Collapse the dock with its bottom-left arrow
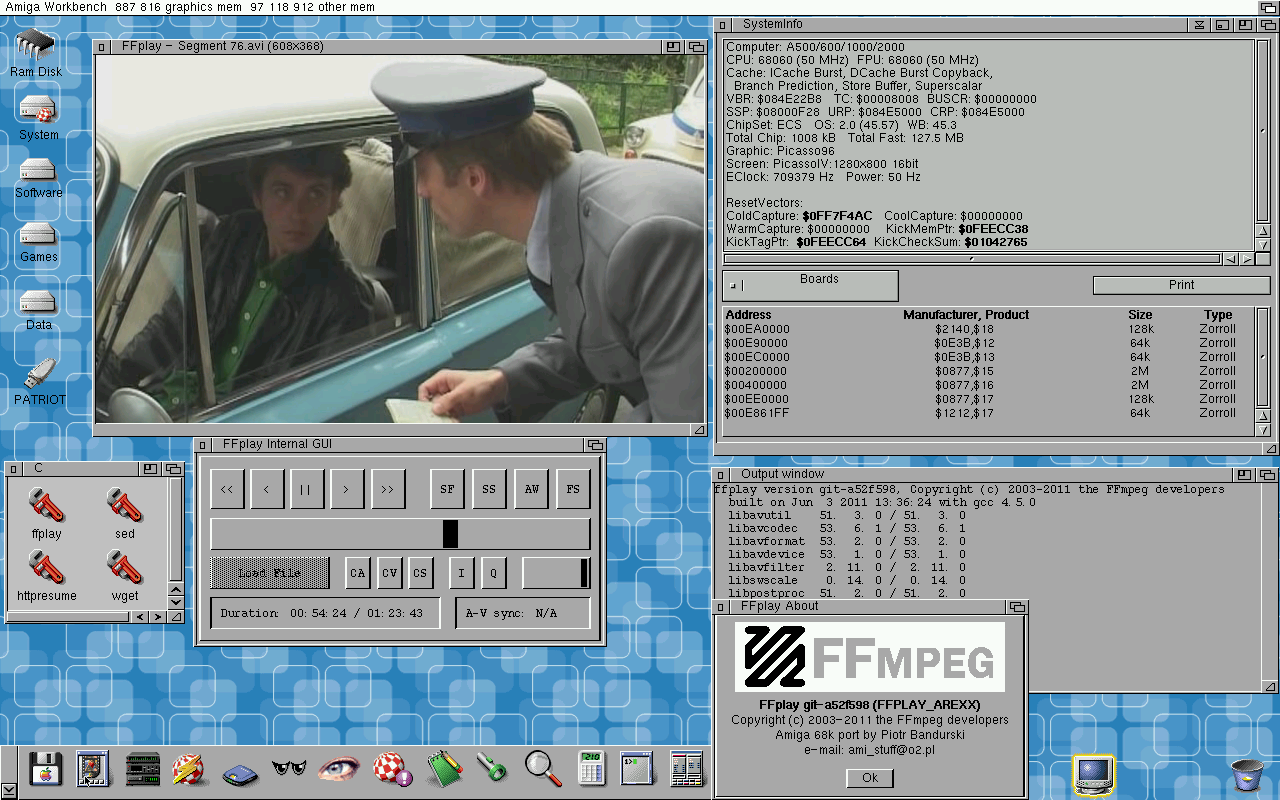 pyautogui.click(x=8, y=791)
